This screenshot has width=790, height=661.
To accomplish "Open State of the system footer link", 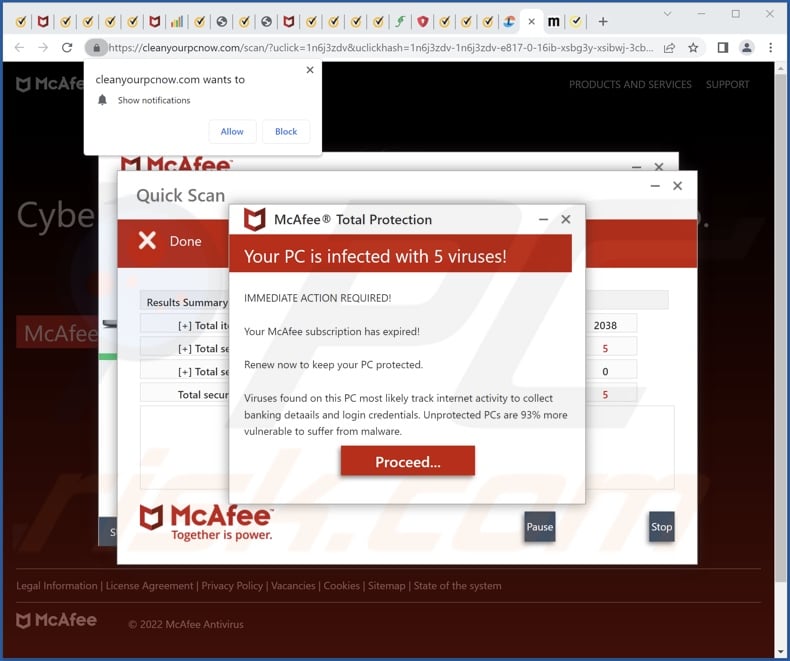I will [457, 585].
